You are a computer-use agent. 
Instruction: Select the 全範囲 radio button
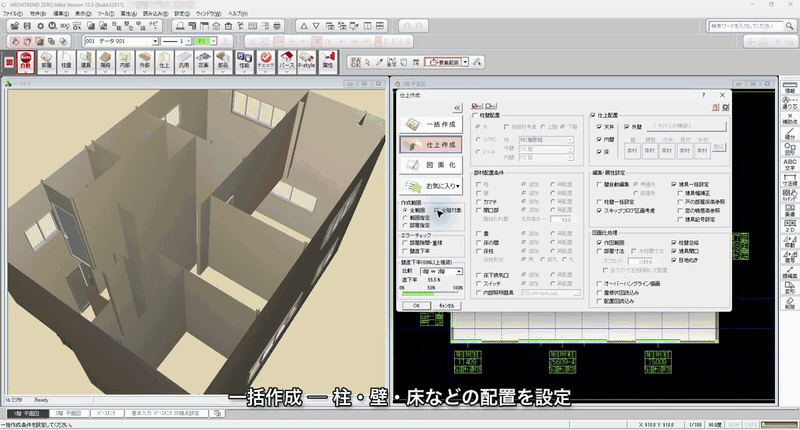click(405, 210)
